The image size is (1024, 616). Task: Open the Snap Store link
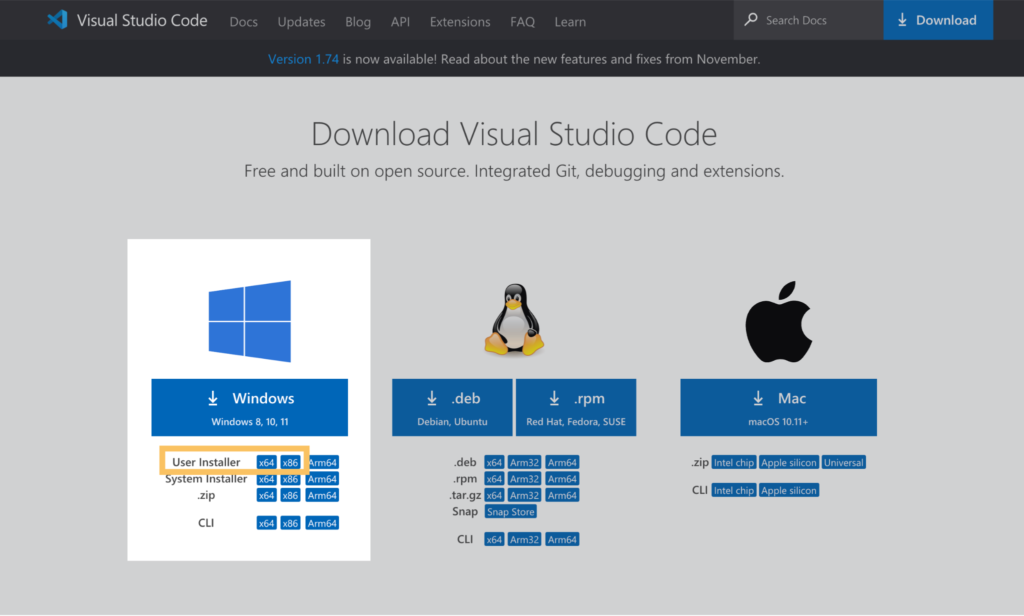tap(511, 511)
